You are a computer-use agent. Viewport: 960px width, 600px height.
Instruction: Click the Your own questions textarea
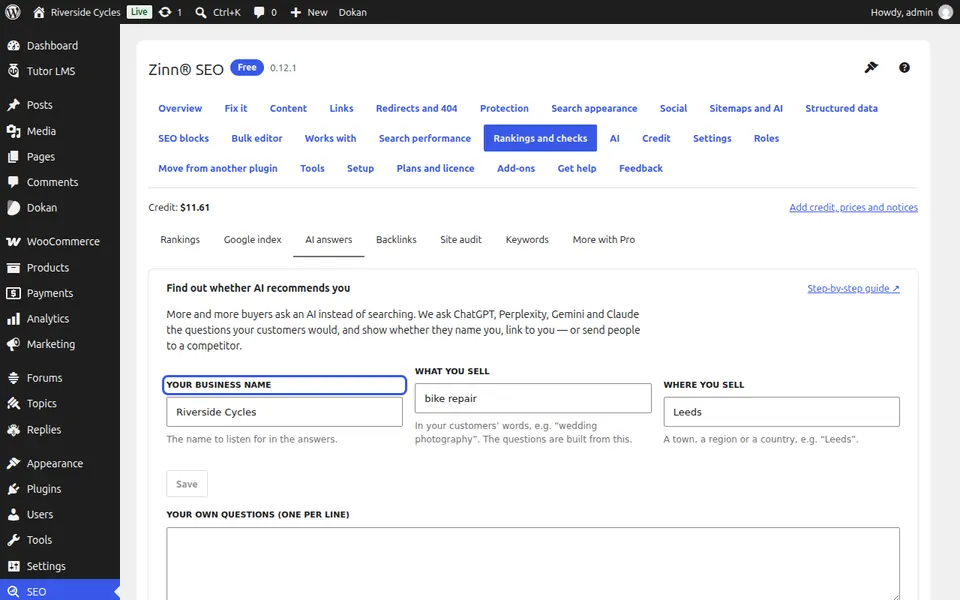tap(533, 563)
